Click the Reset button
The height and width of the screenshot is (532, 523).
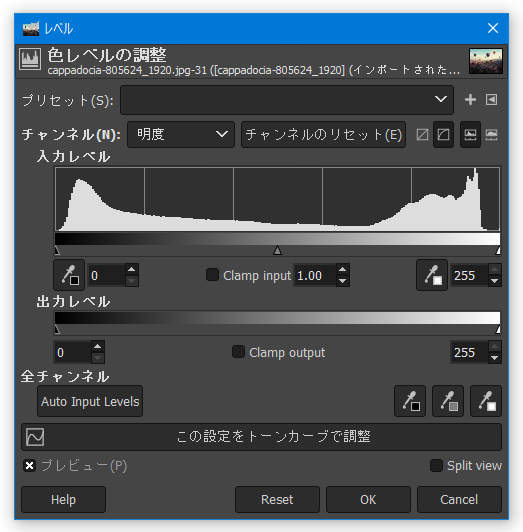(277, 499)
